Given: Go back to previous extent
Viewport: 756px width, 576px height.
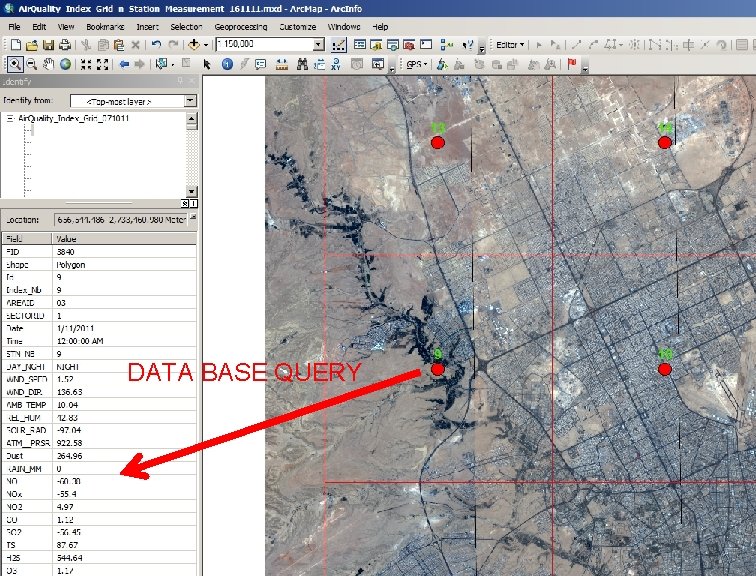Looking at the screenshot, I should click(x=124, y=64).
